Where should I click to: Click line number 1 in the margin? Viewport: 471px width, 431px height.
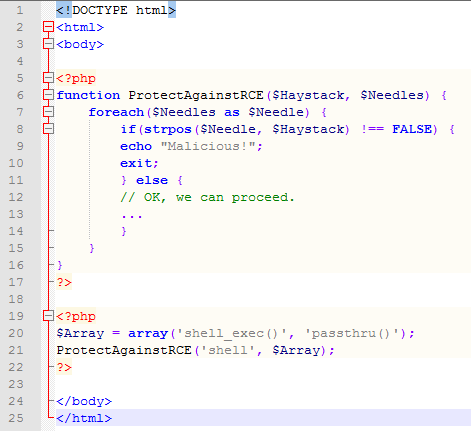coord(20,10)
